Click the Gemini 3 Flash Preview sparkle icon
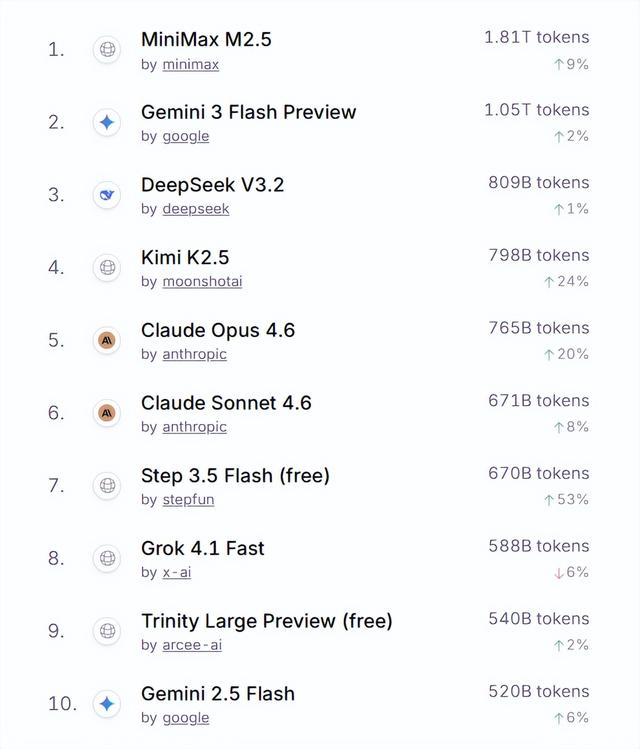This screenshot has width=640, height=749. click(x=107, y=122)
